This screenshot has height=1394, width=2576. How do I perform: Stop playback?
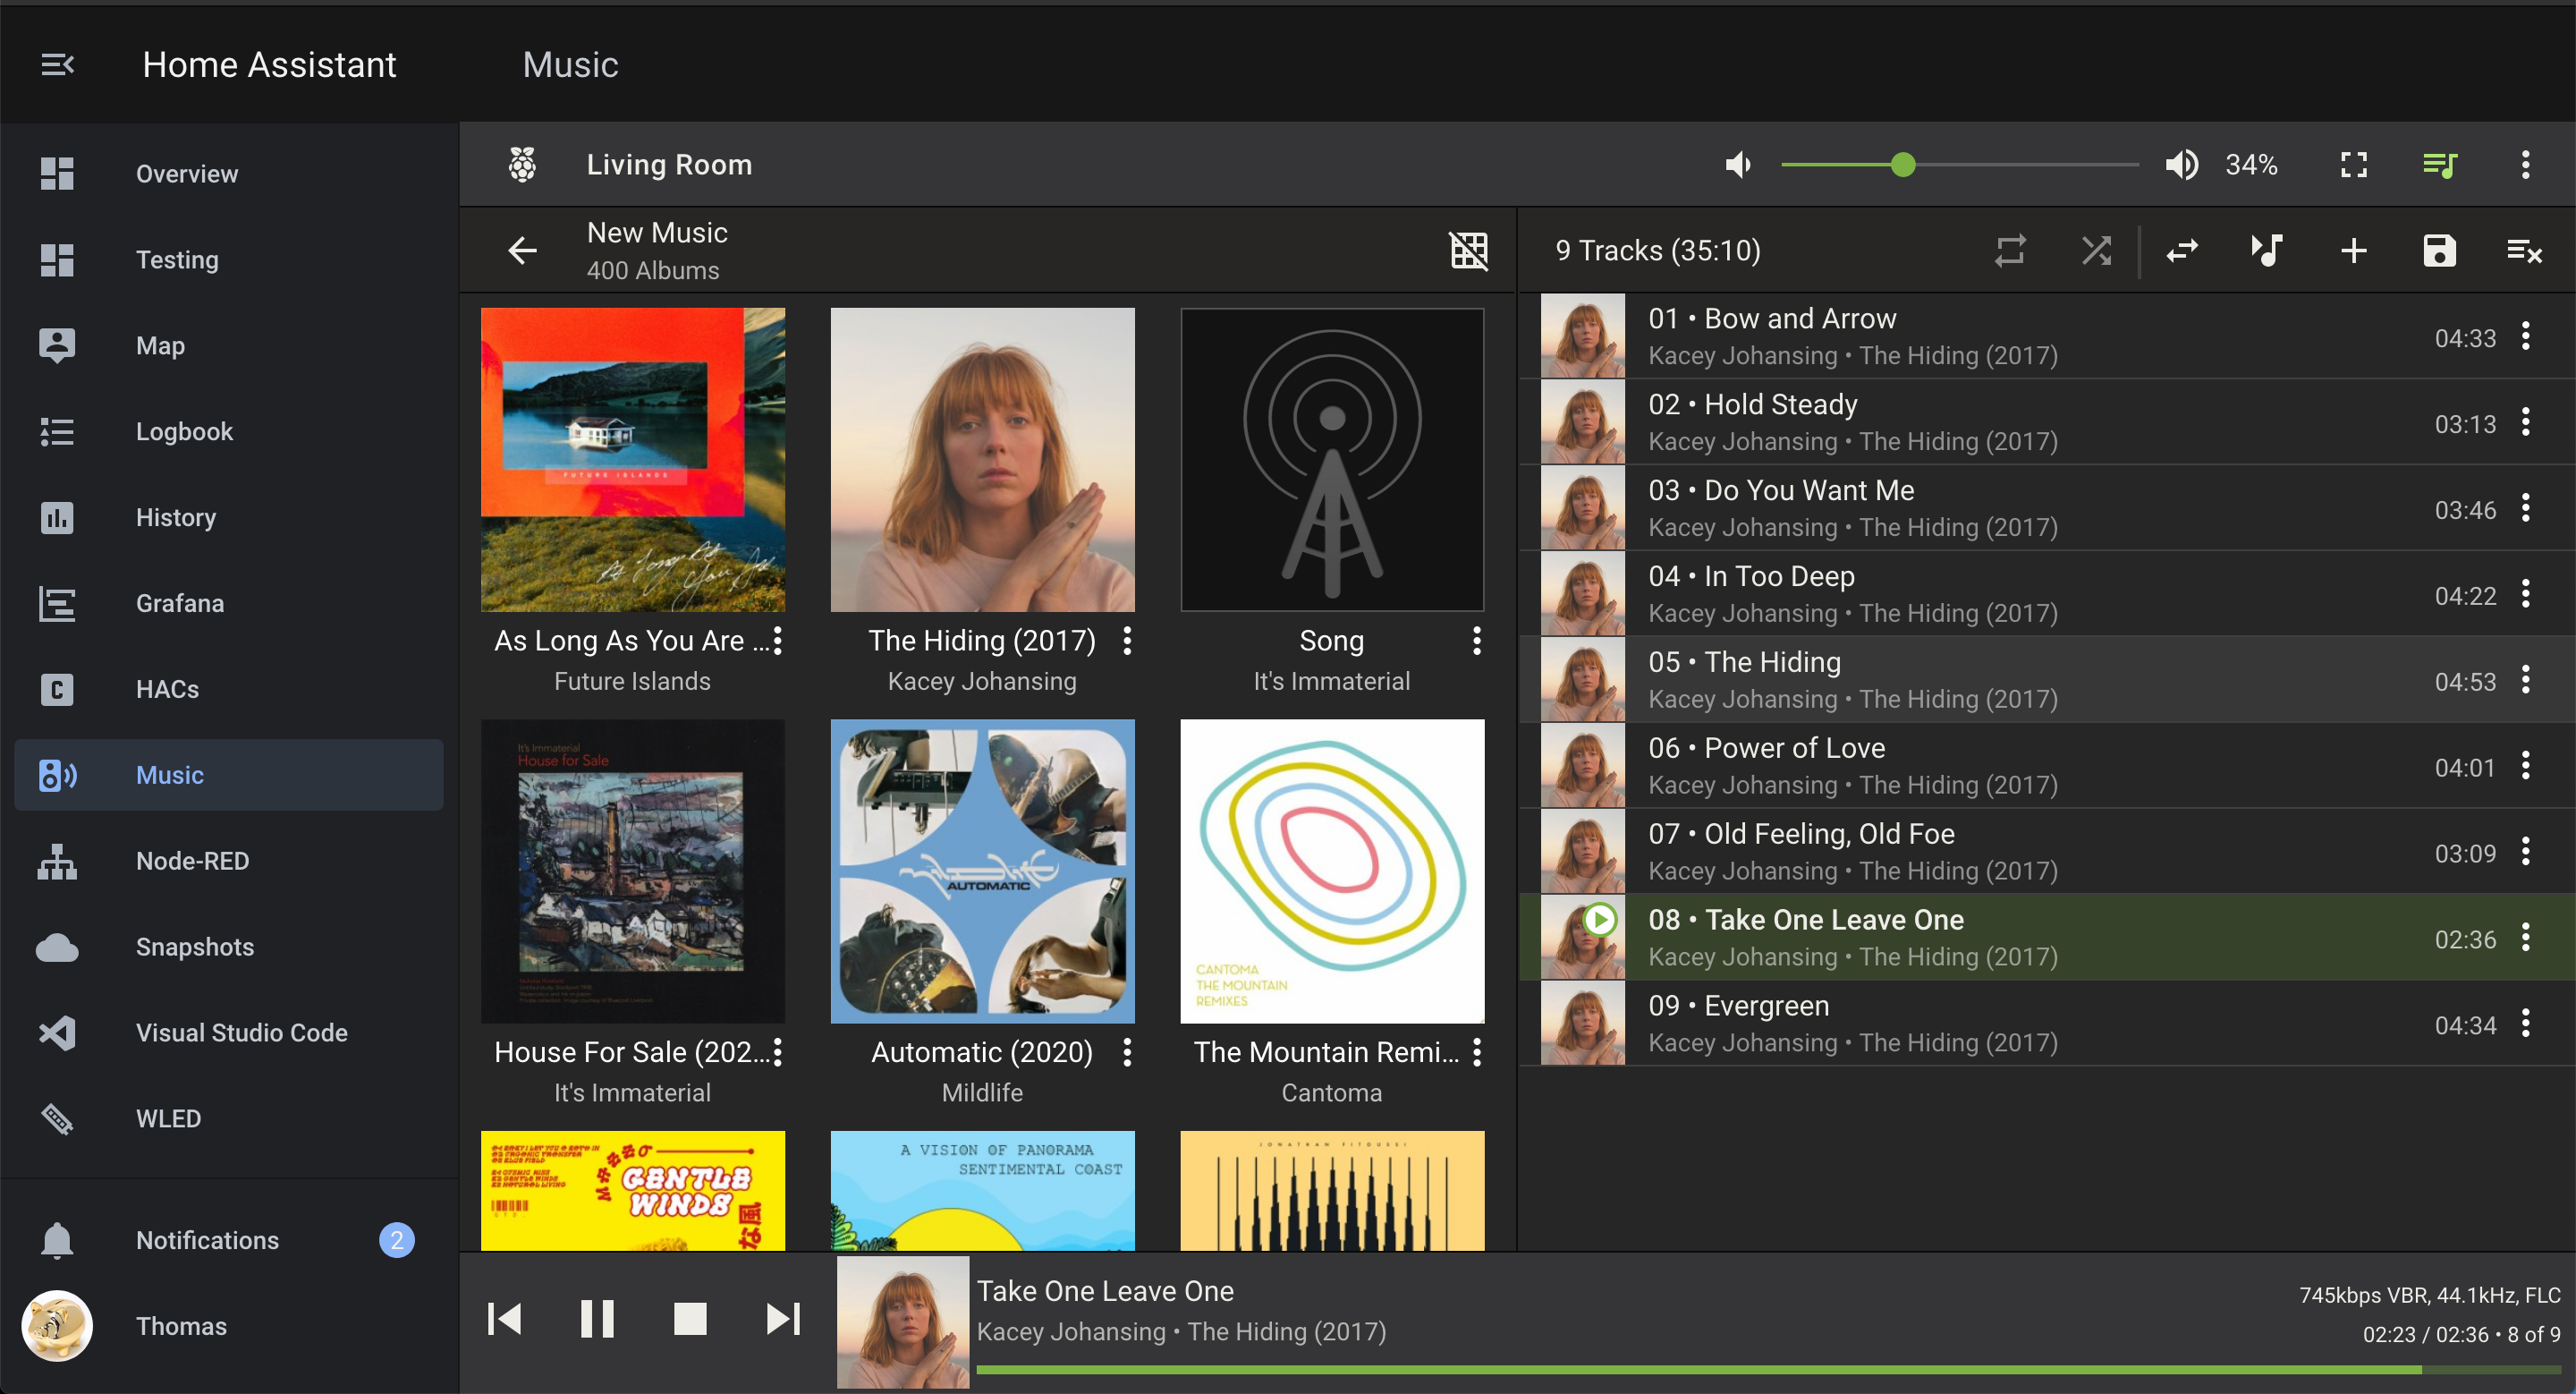coord(690,1319)
